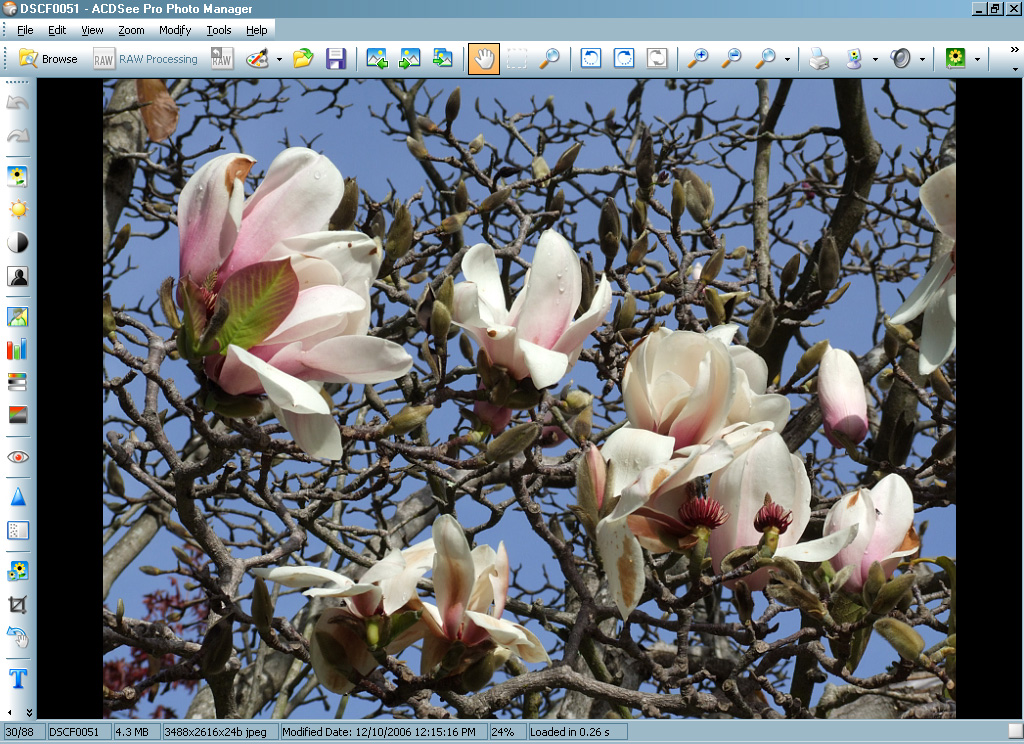Viewport: 1024px width, 744px height.
Task: Click the Print icon
Action: pos(819,59)
